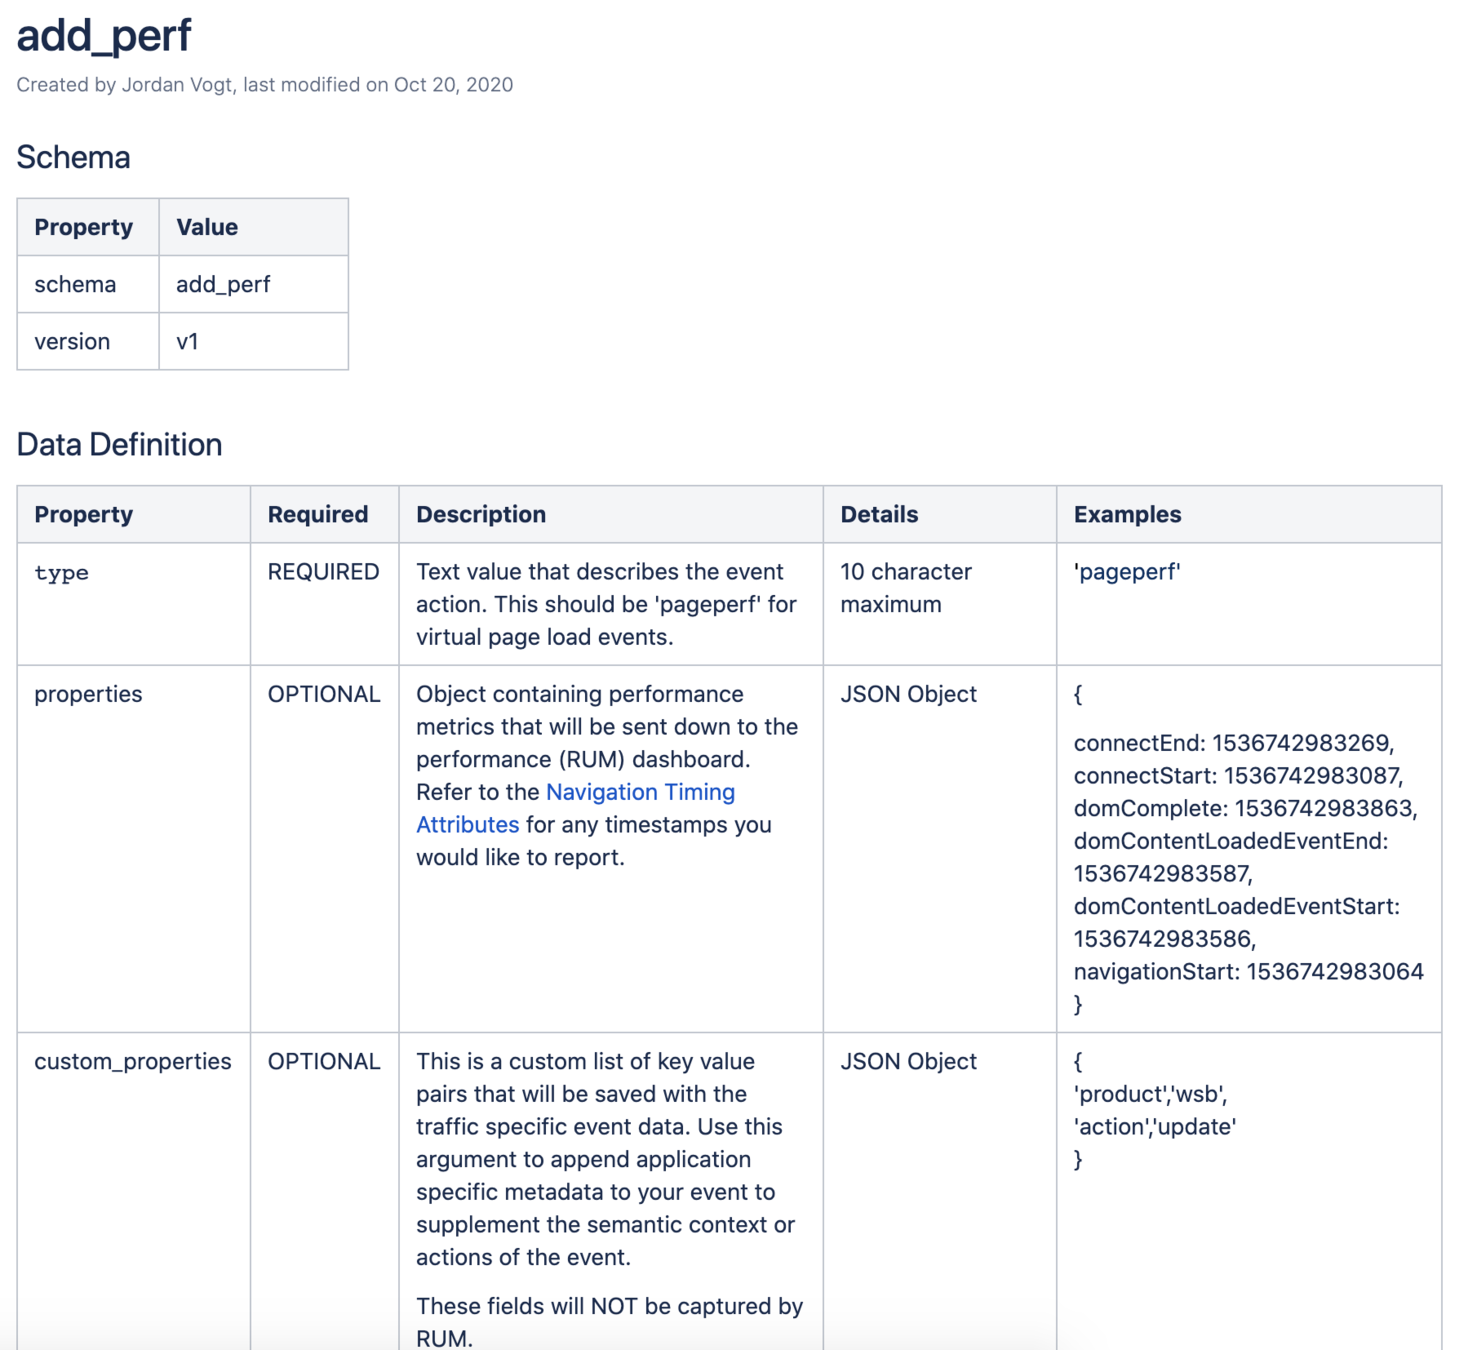Click the 'Examples' column header
Screen dimensions: 1477x1350
tap(1249, 514)
